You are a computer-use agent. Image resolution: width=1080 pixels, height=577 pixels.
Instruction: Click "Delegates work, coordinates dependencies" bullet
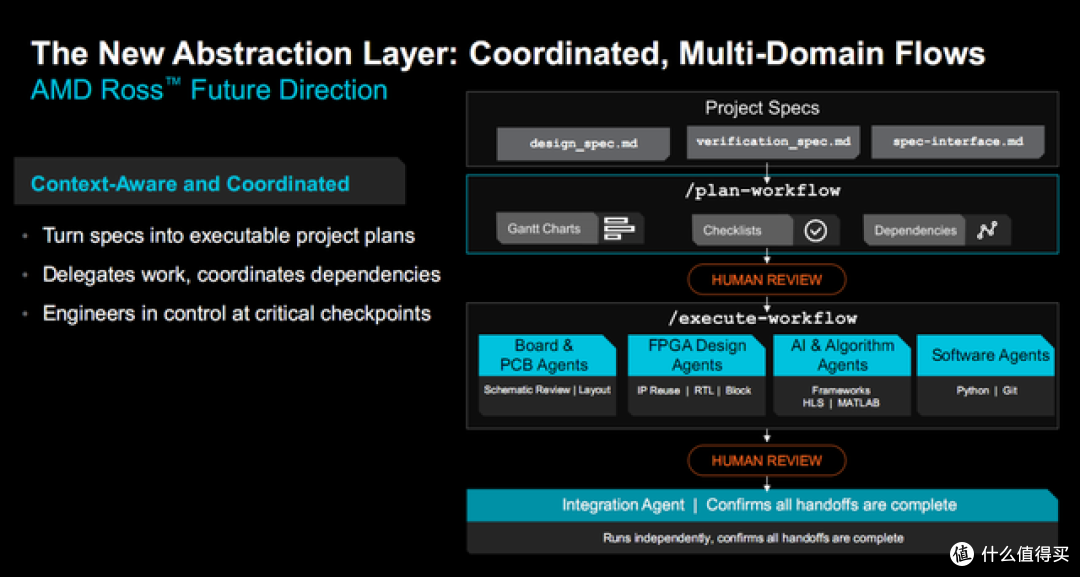coord(242,275)
